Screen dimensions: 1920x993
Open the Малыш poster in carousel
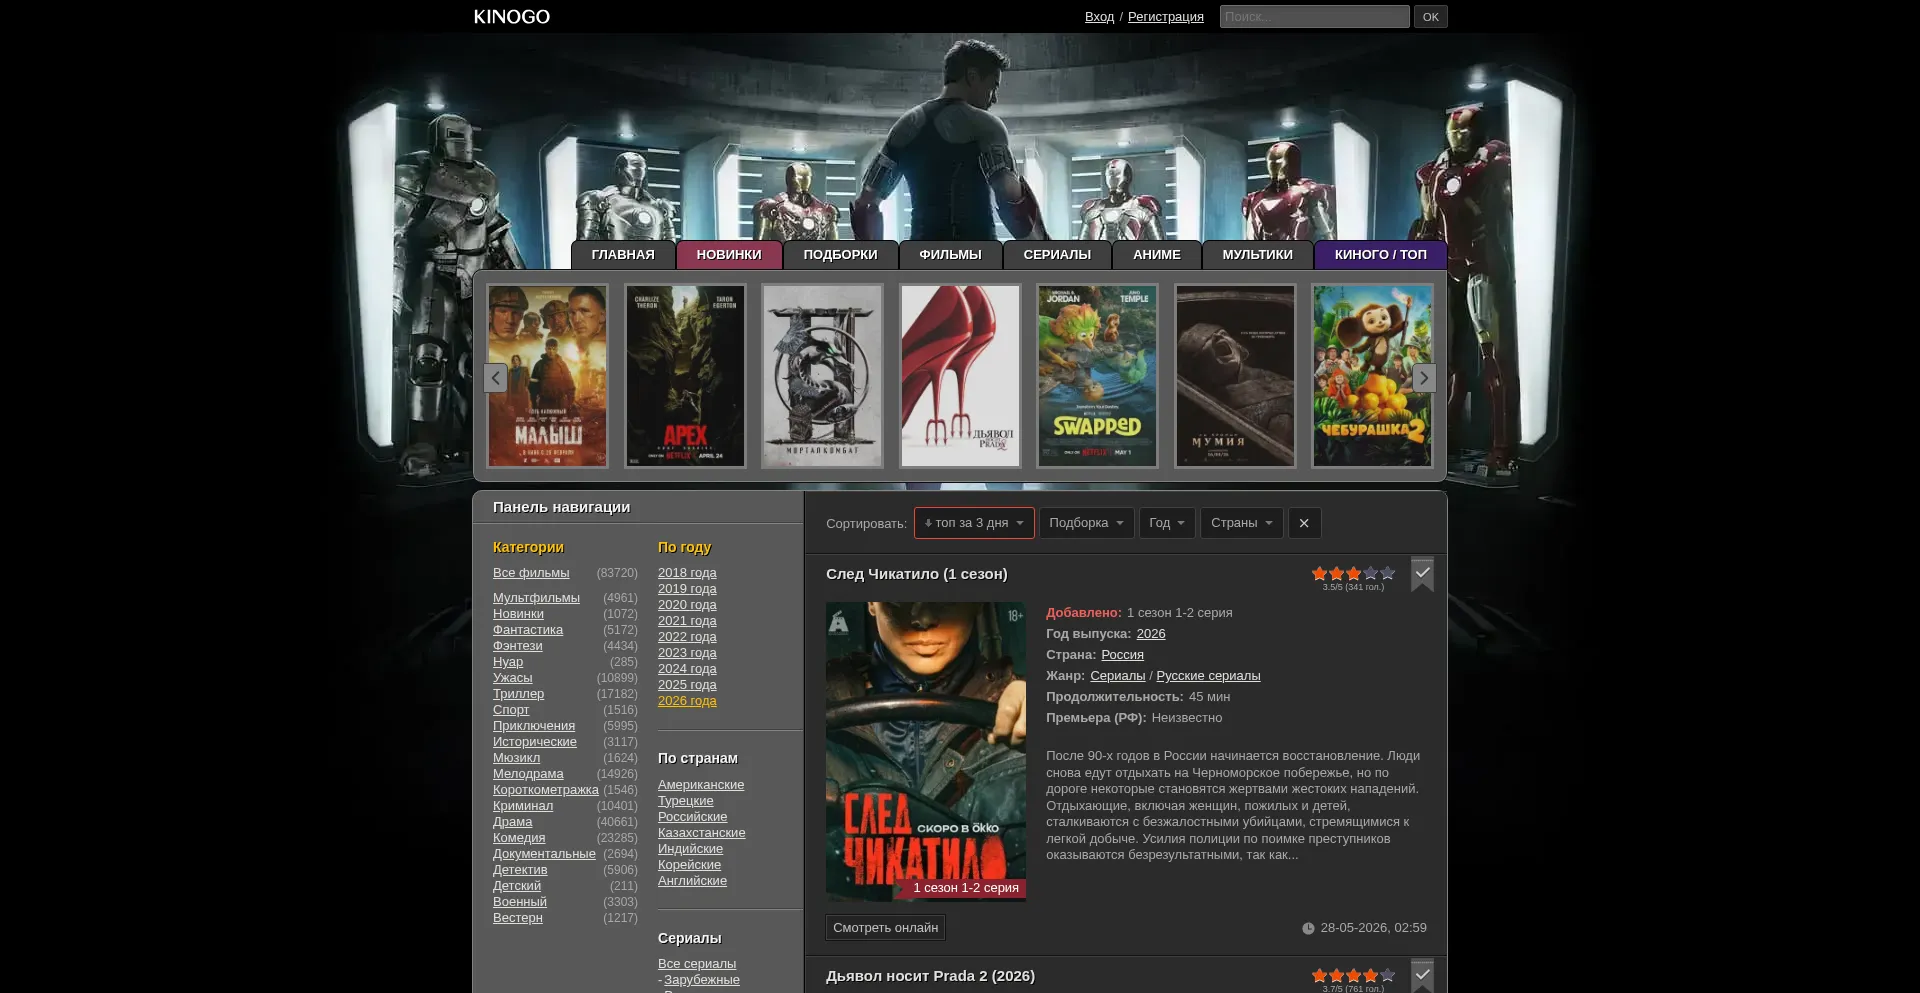(547, 376)
